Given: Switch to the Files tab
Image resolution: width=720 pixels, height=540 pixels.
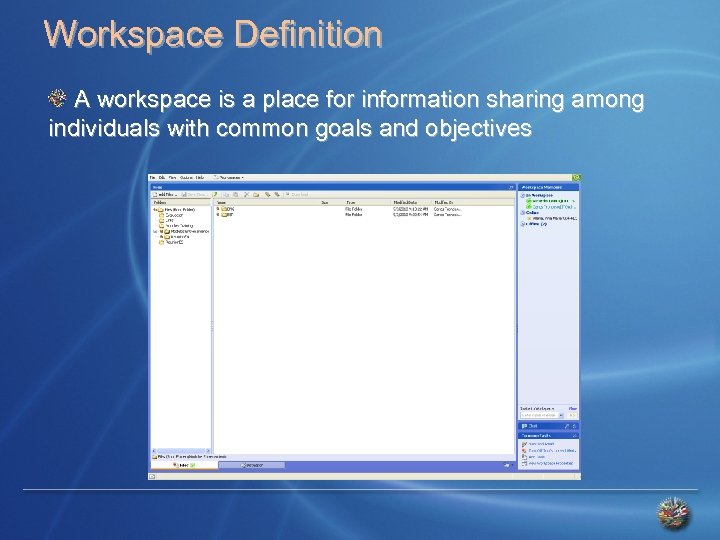Looking at the screenshot, I should [184, 465].
